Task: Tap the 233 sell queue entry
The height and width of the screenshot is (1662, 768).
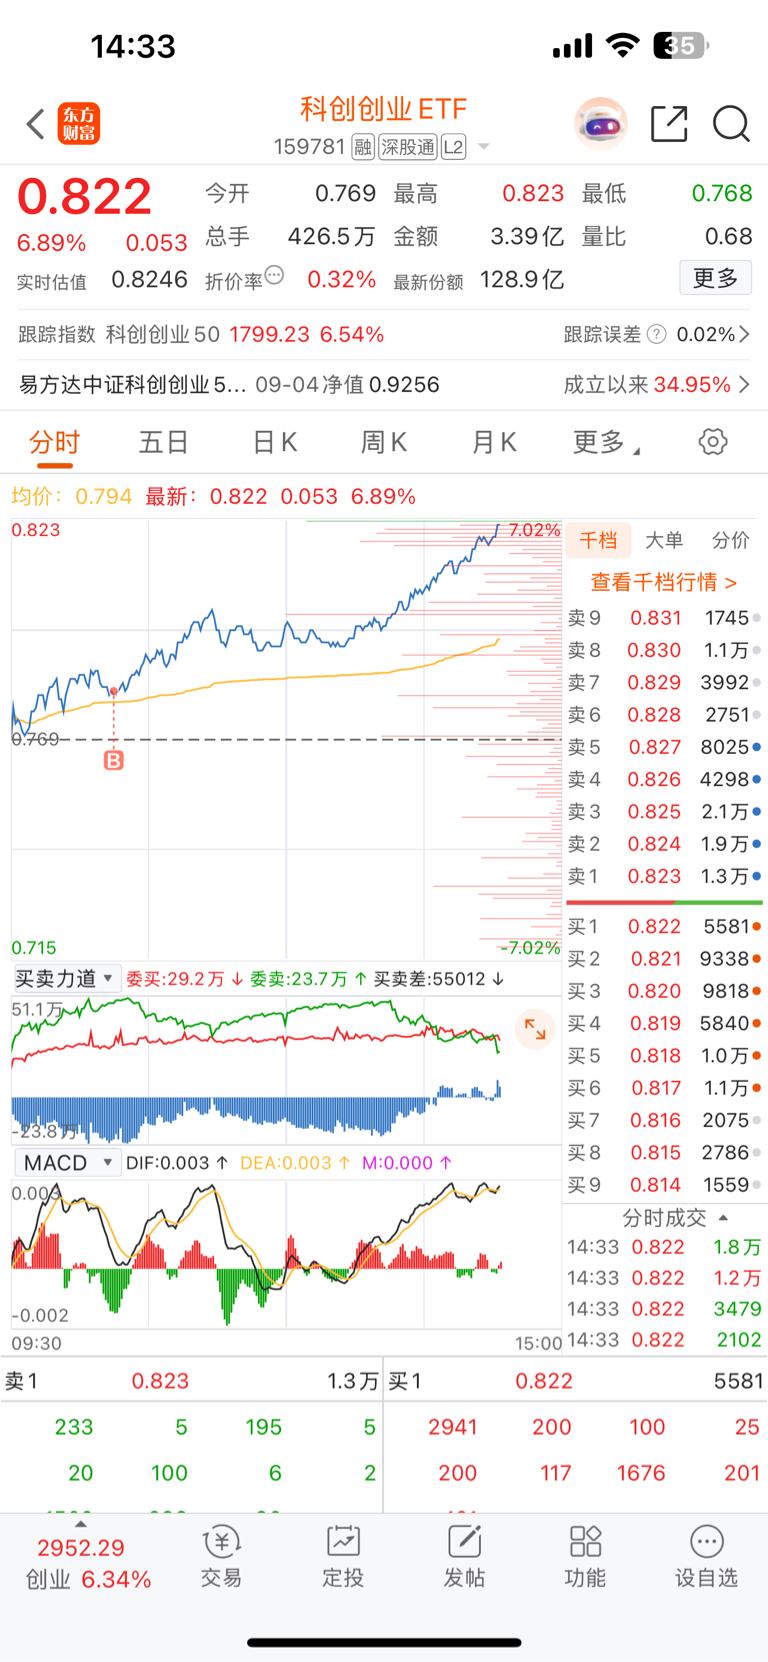Action: click(x=74, y=1427)
